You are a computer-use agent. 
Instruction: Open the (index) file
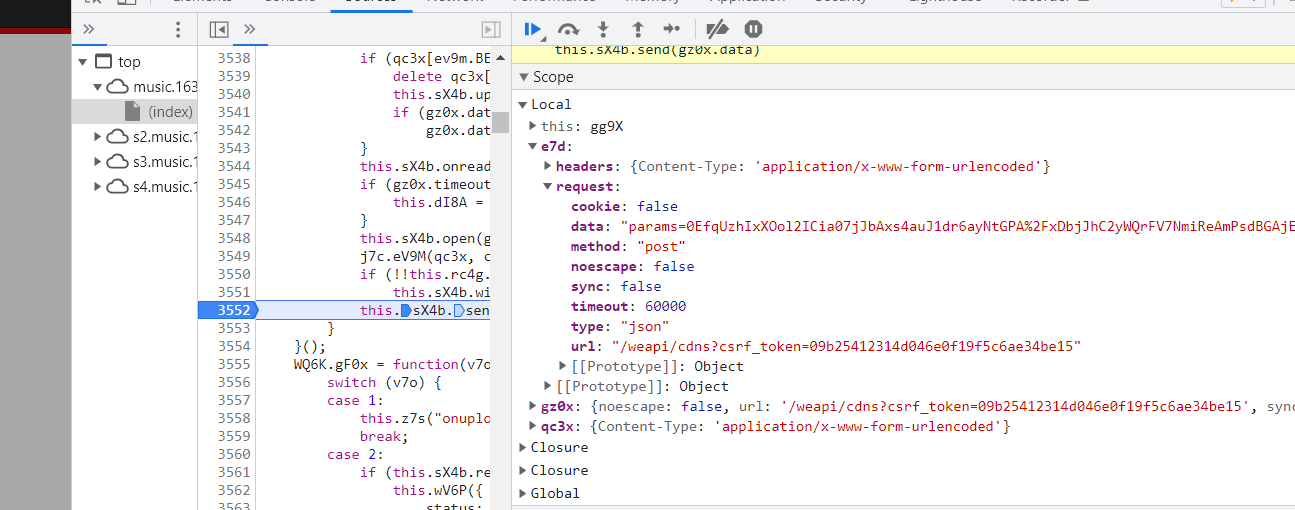[x=170, y=112]
